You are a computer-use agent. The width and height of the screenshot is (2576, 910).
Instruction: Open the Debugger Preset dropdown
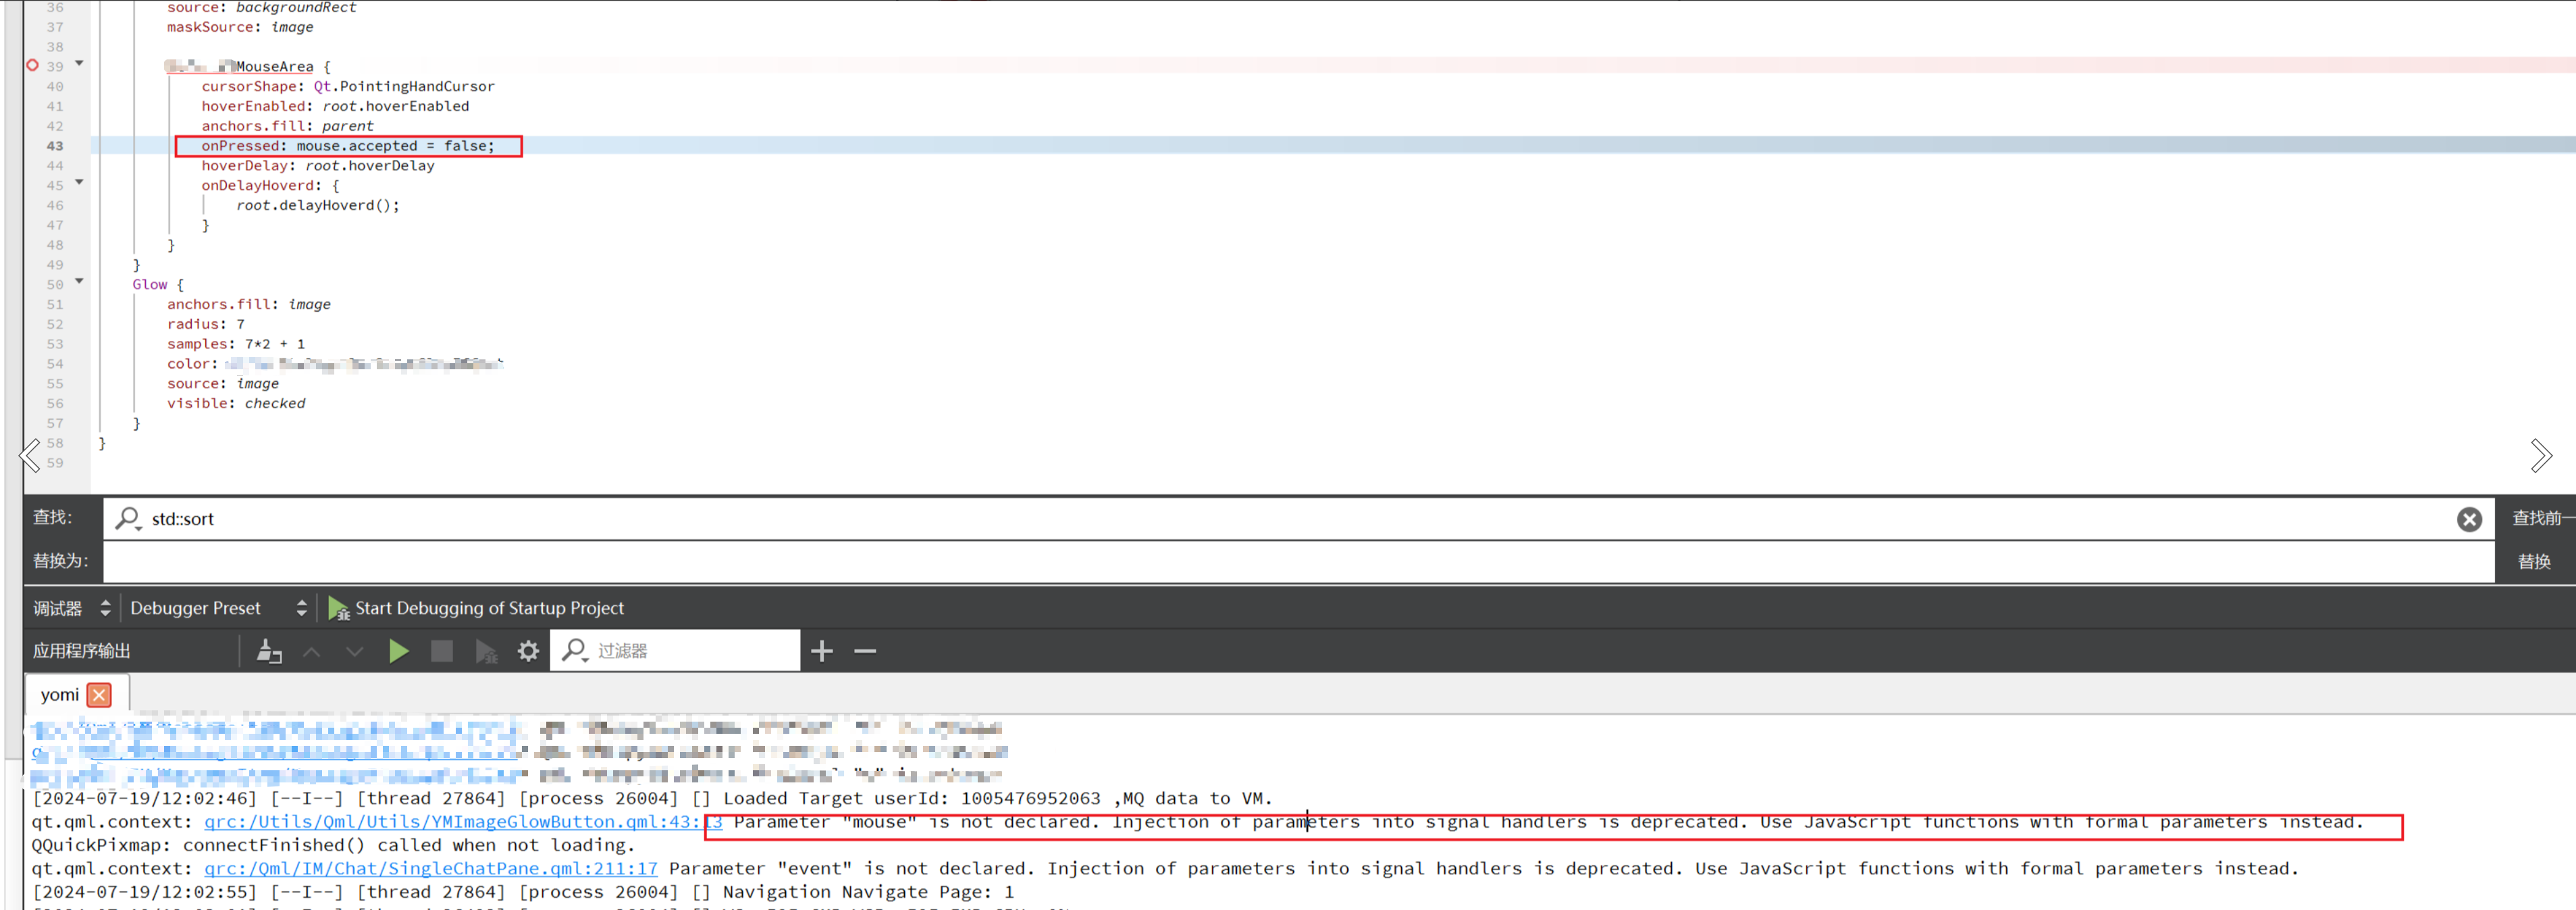[x=218, y=608]
